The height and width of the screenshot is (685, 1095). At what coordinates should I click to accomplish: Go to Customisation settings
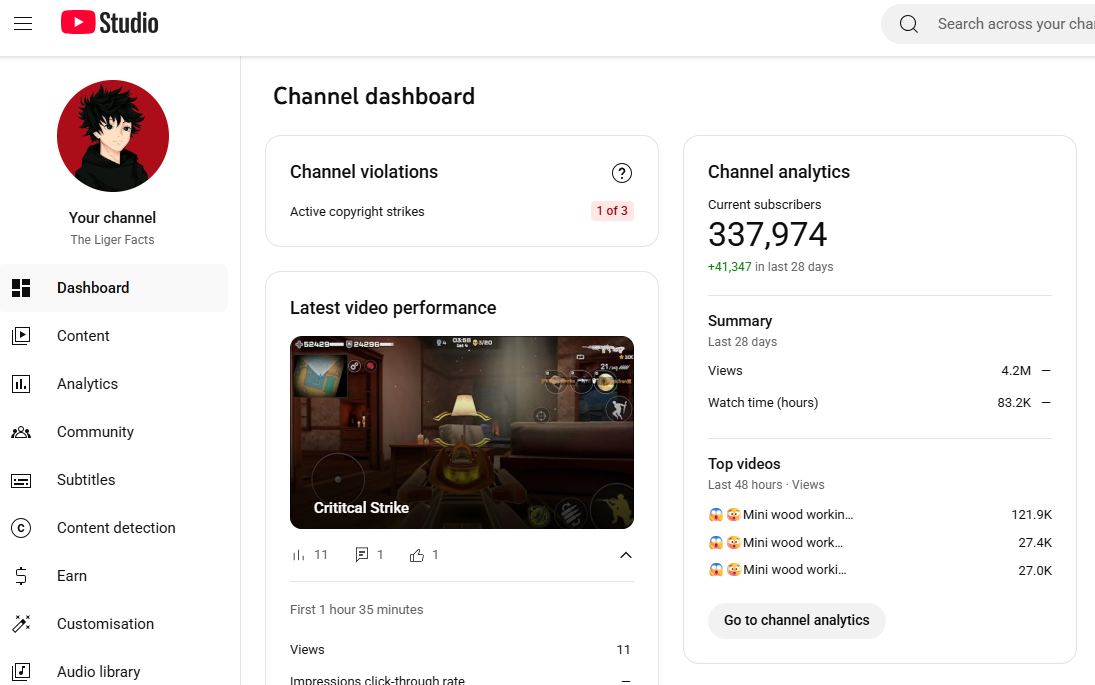click(x=114, y=624)
